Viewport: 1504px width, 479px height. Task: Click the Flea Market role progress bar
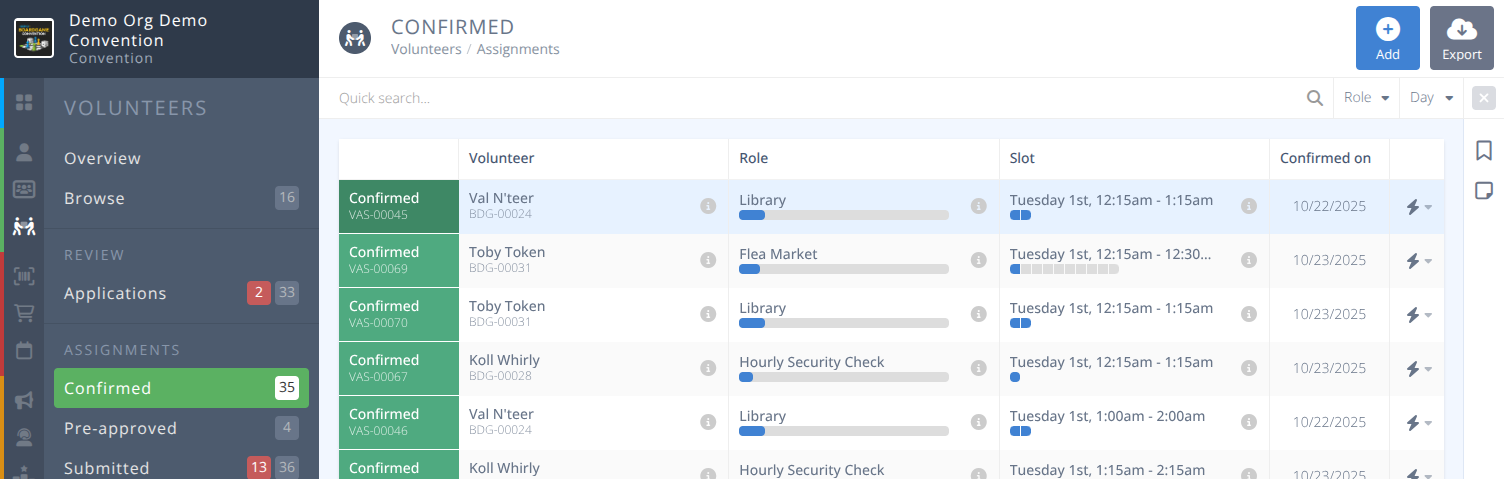[x=843, y=269]
